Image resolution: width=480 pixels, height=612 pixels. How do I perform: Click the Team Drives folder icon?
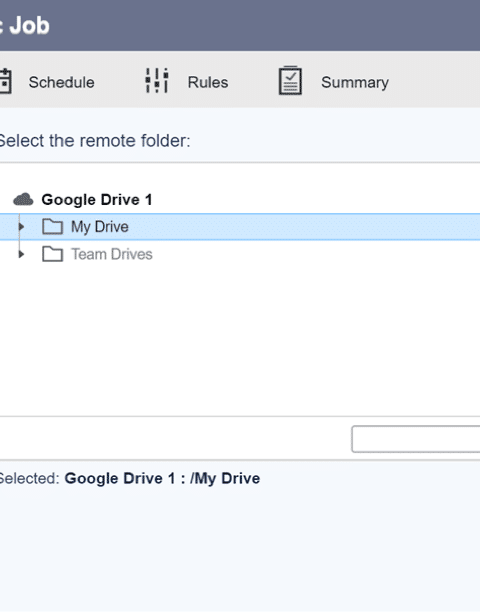coord(52,254)
